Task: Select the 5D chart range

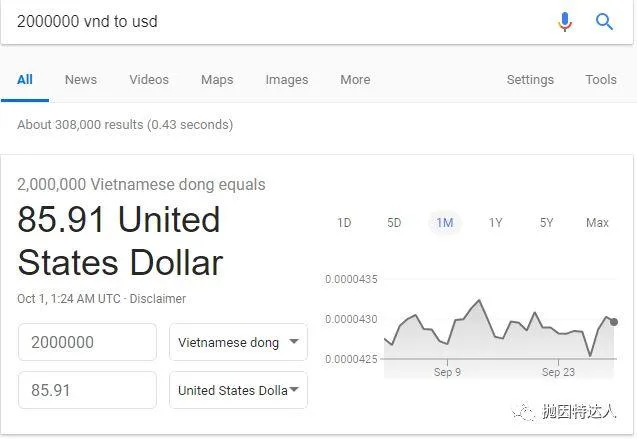Action: (x=394, y=223)
